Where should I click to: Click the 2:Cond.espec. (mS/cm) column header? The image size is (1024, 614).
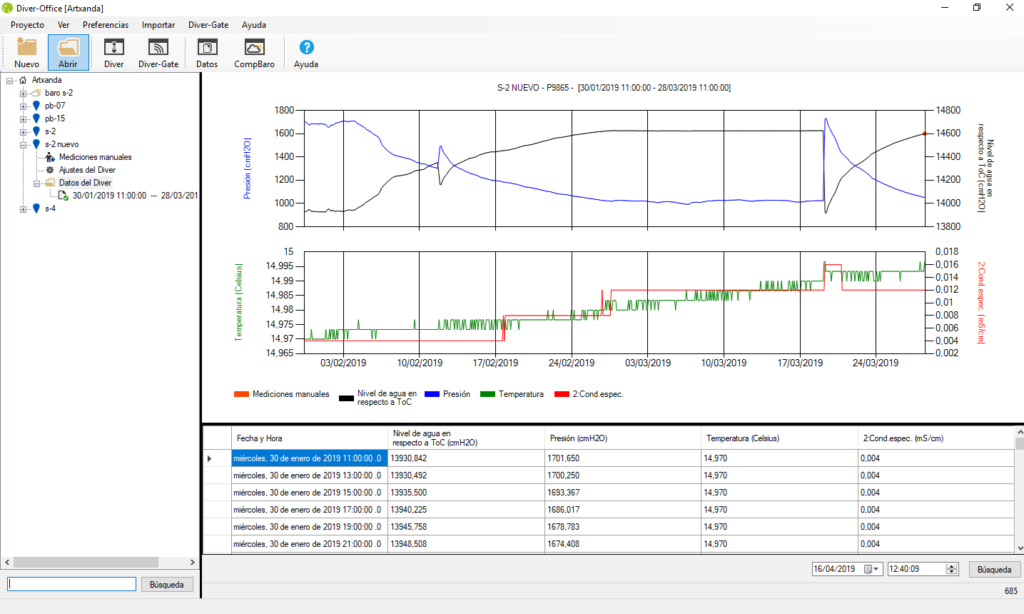936,438
